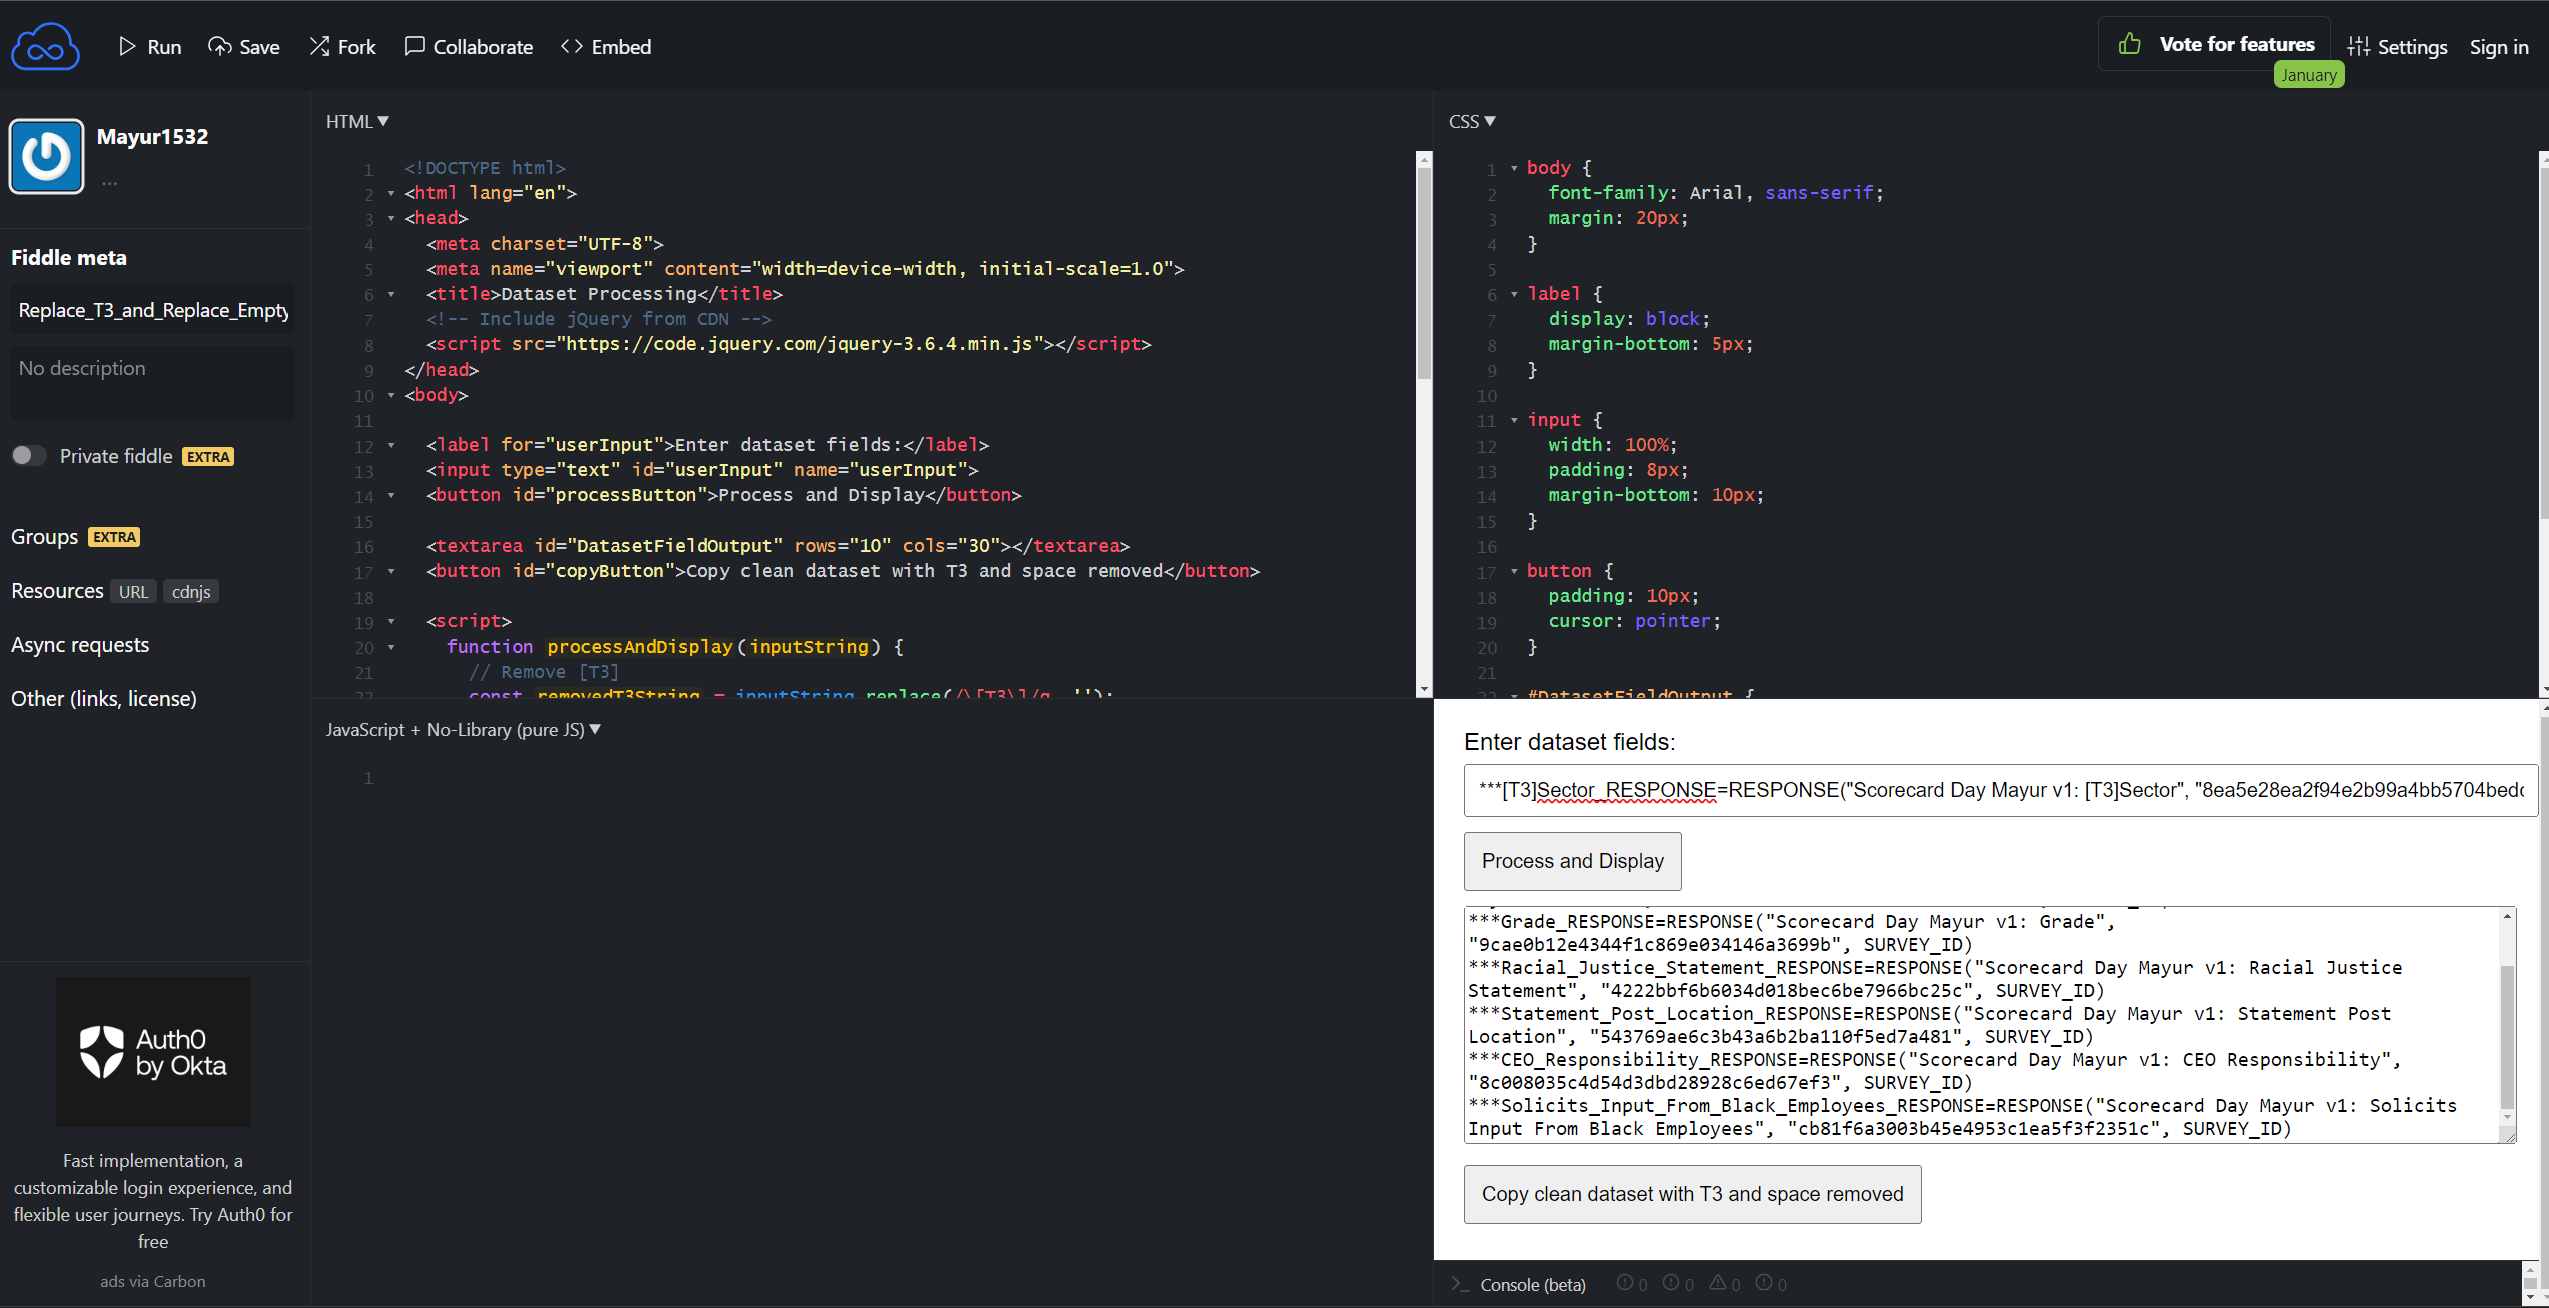Click the second console counter icon
The width and height of the screenshot is (2549, 1308).
1671,1283
